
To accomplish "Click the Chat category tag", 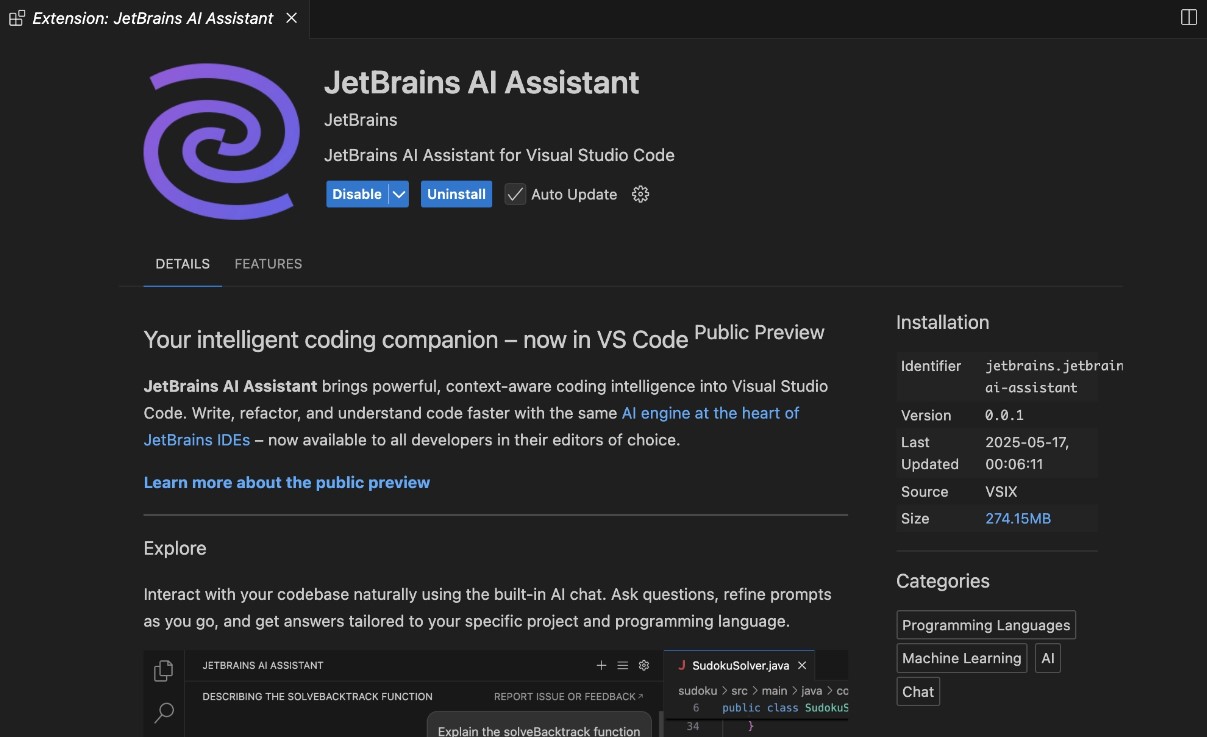I will coord(918,691).
